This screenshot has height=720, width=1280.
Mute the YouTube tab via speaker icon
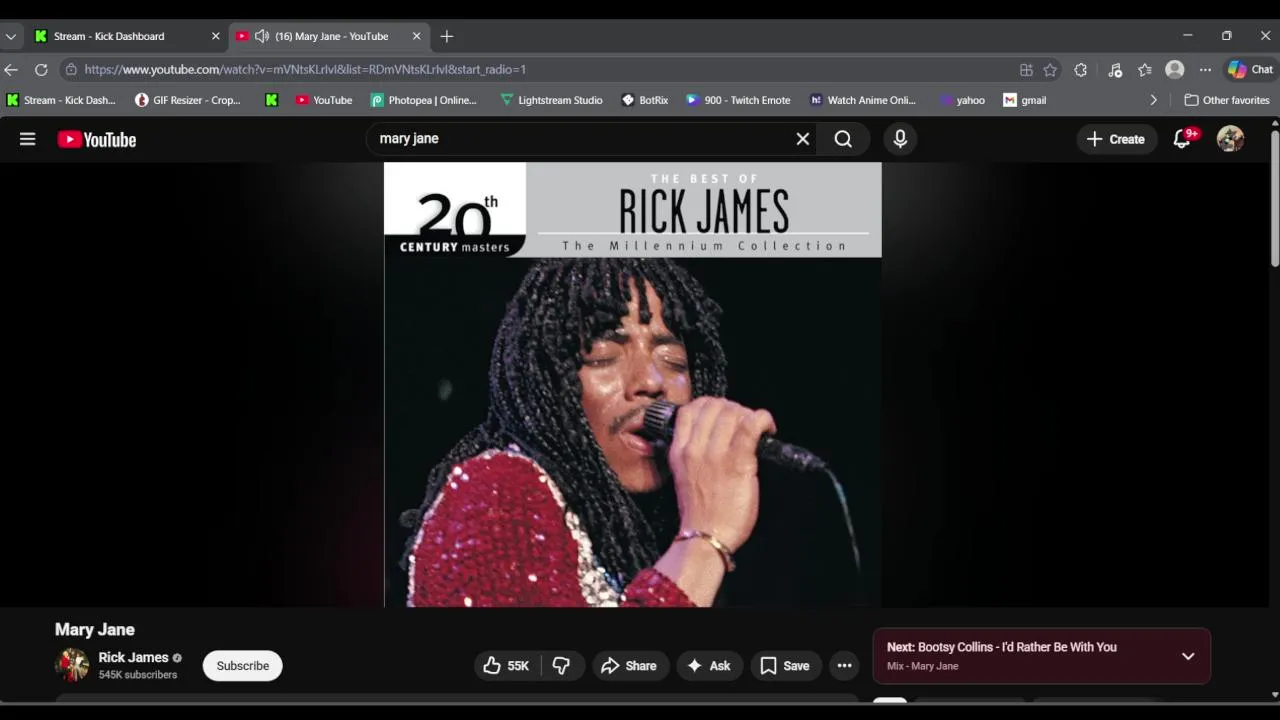262,36
